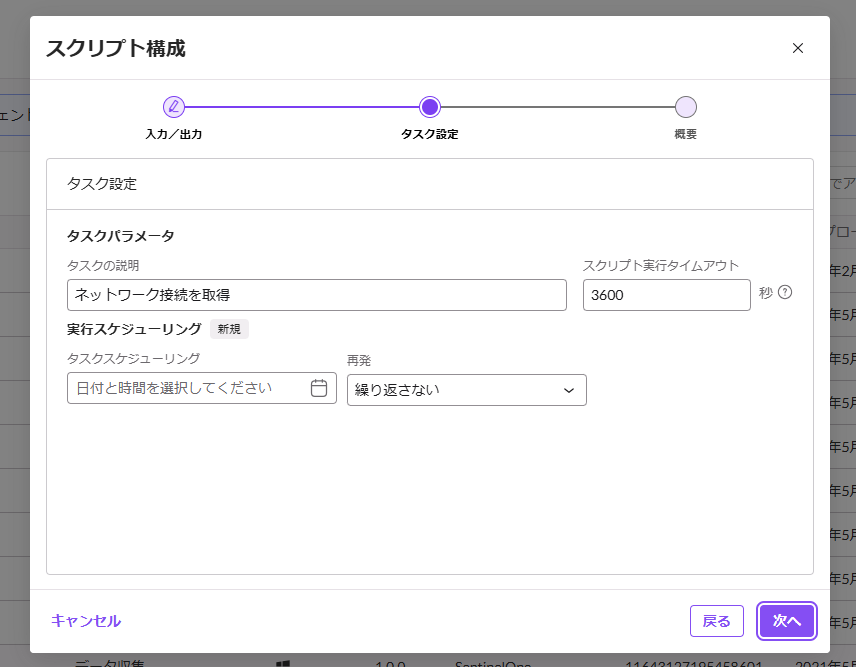Viewport: 856px width, 667px height.
Task: Click the 概要 step label
Action: [685, 134]
